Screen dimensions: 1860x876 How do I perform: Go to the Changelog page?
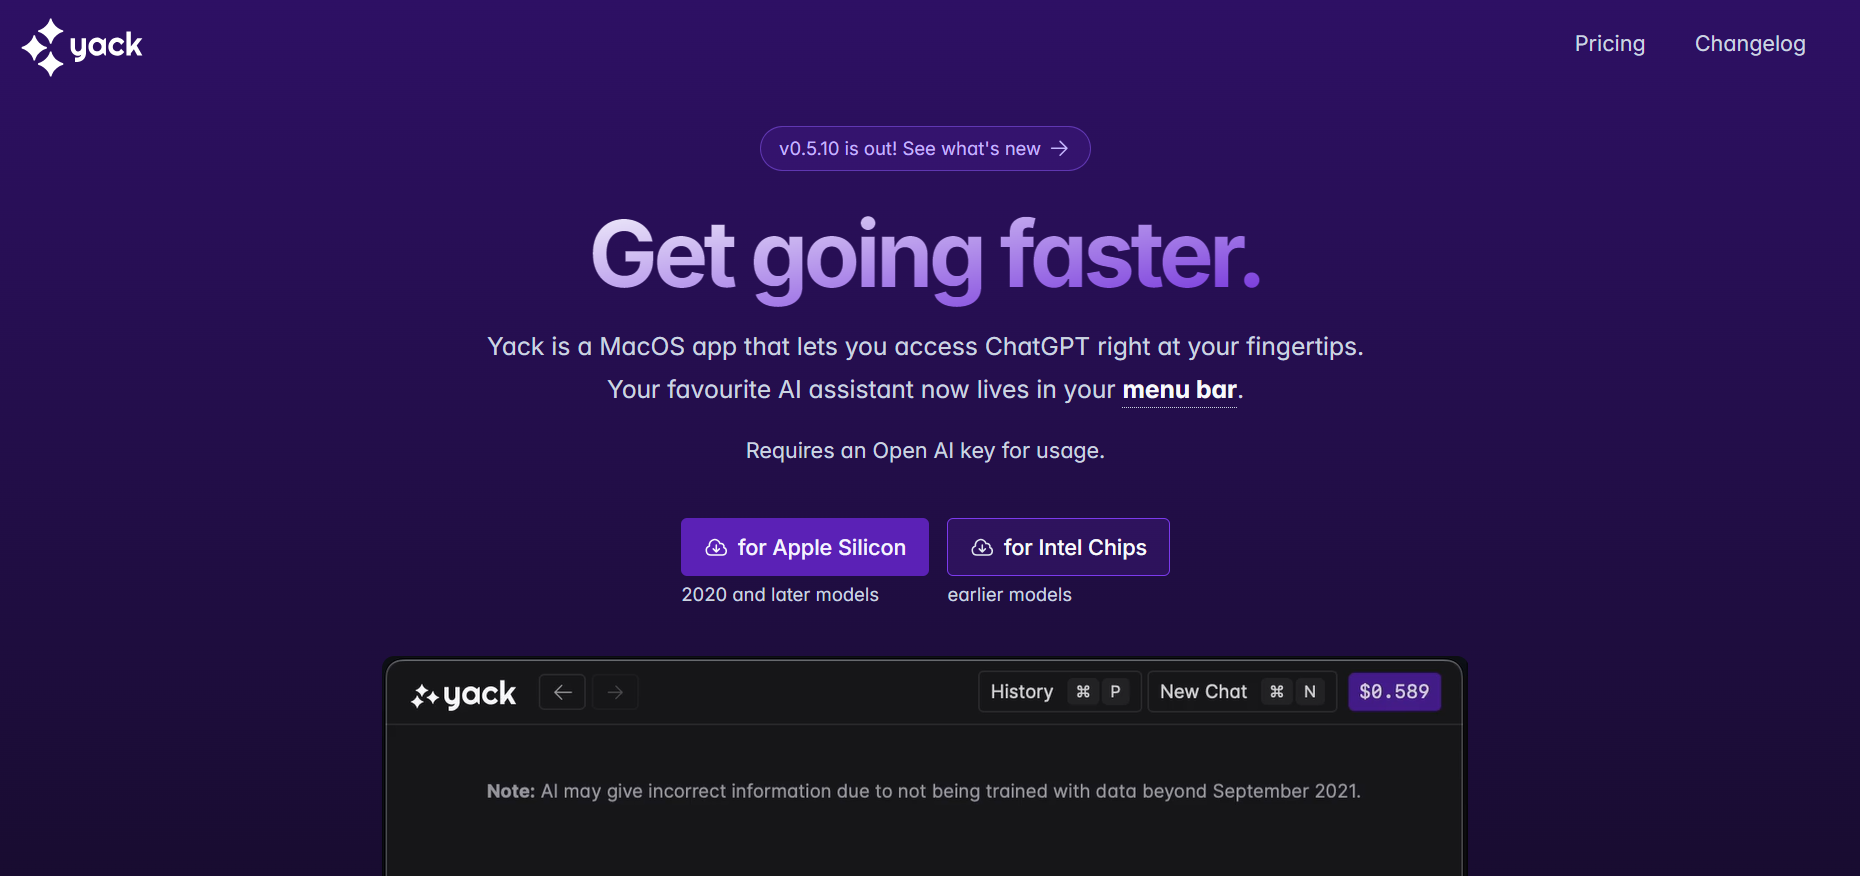[1749, 44]
